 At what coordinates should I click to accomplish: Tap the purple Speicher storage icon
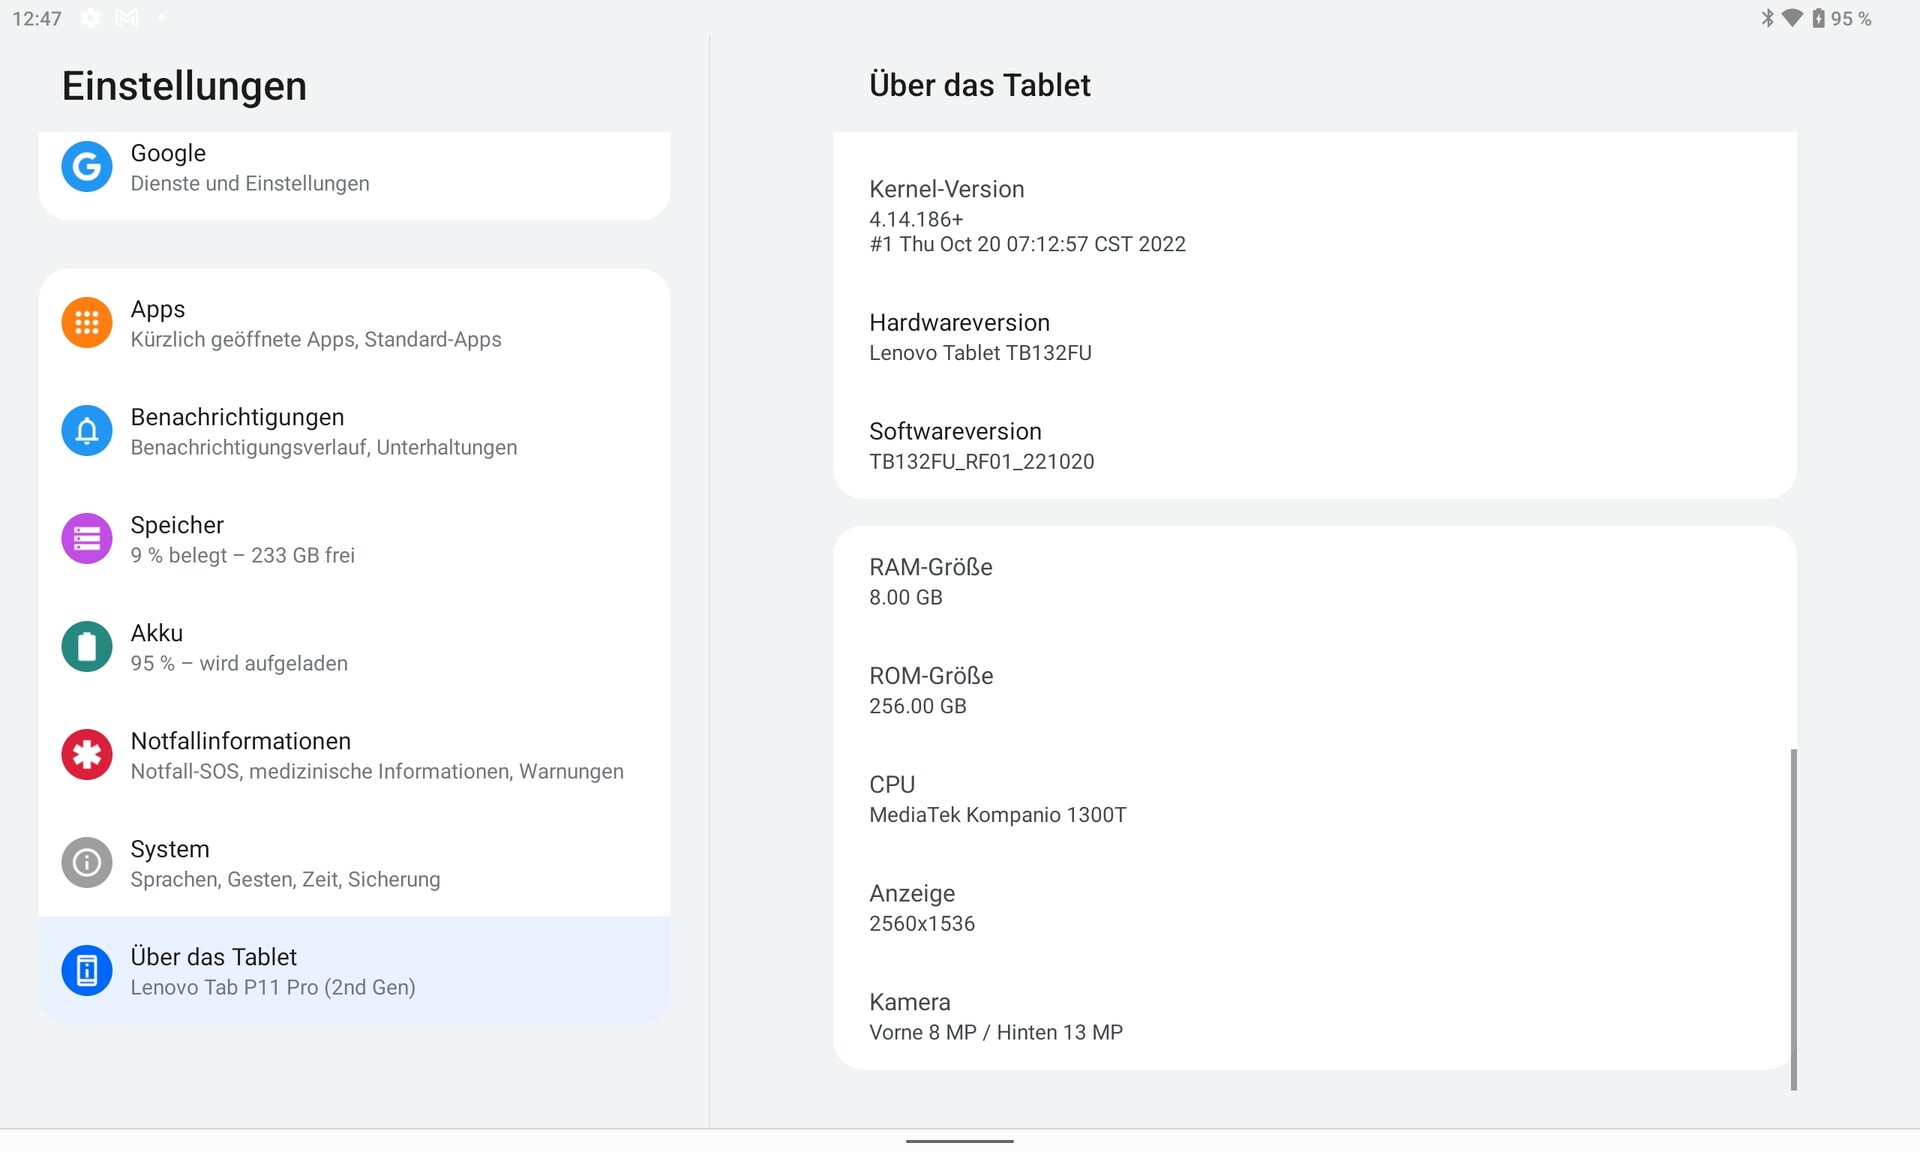pyautogui.click(x=87, y=539)
